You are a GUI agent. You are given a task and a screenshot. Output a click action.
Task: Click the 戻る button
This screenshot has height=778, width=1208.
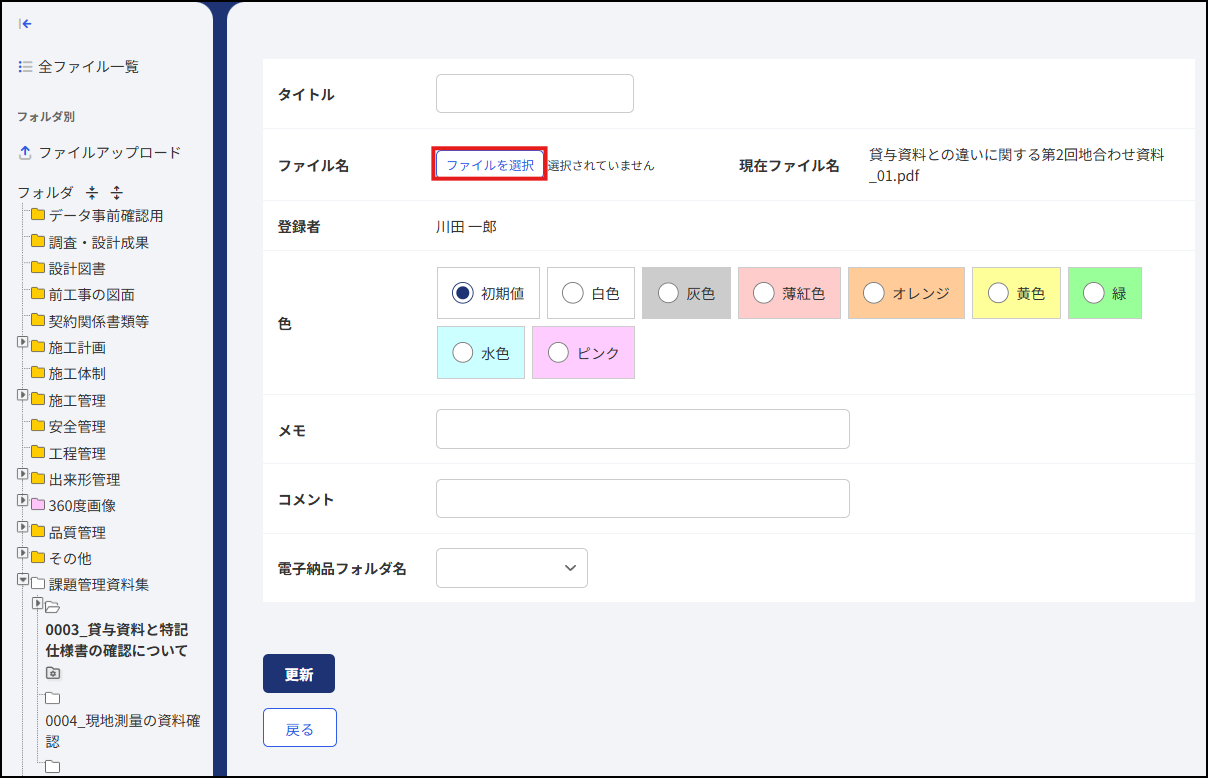pyautogui.click(x=300, y=728)
